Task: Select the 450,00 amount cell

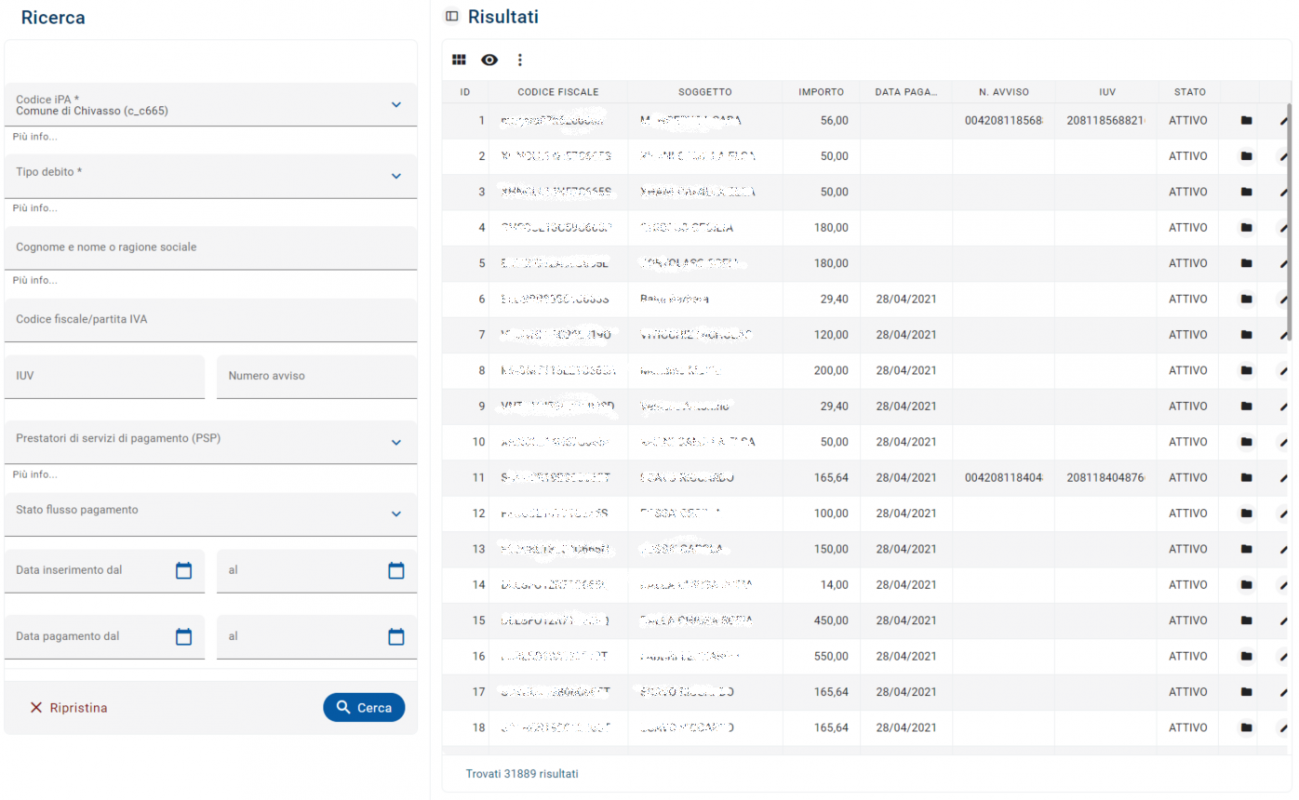Action: [821, 621]
